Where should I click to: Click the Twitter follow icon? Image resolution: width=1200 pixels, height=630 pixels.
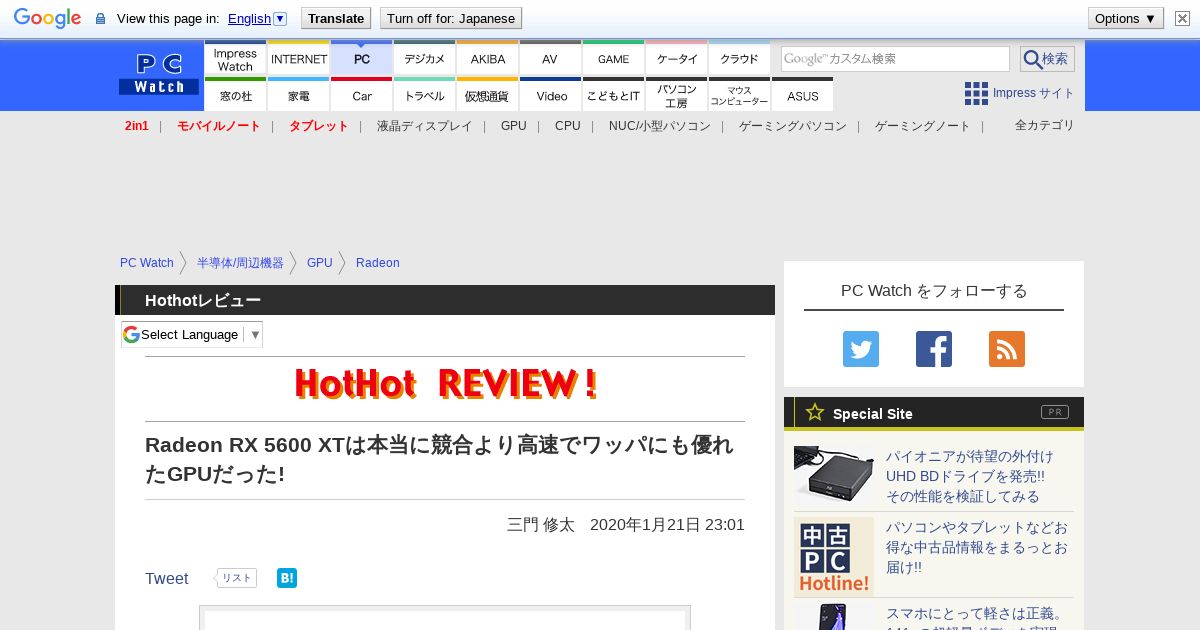861,349
